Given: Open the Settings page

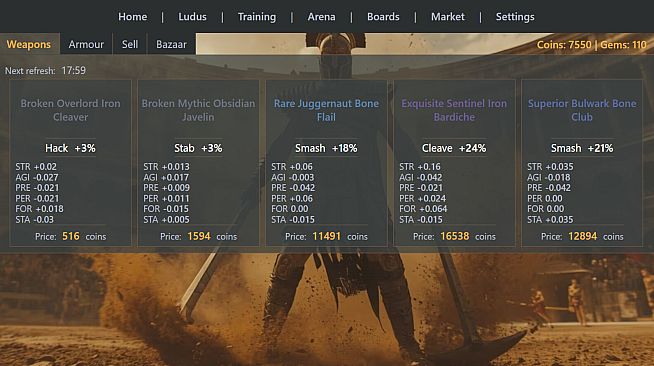Looking at the screenshot, I should tap(515, 17).
